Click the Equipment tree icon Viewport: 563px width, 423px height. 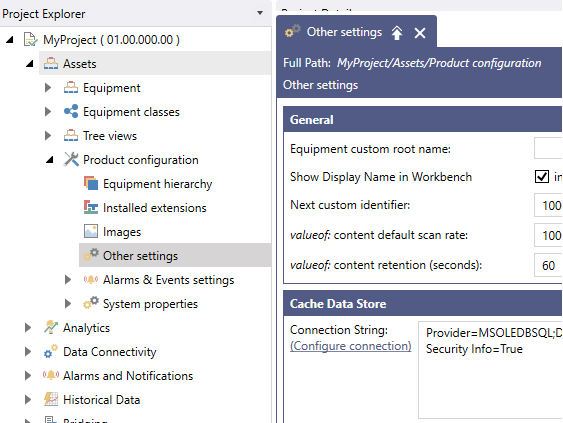click(71, 88)
